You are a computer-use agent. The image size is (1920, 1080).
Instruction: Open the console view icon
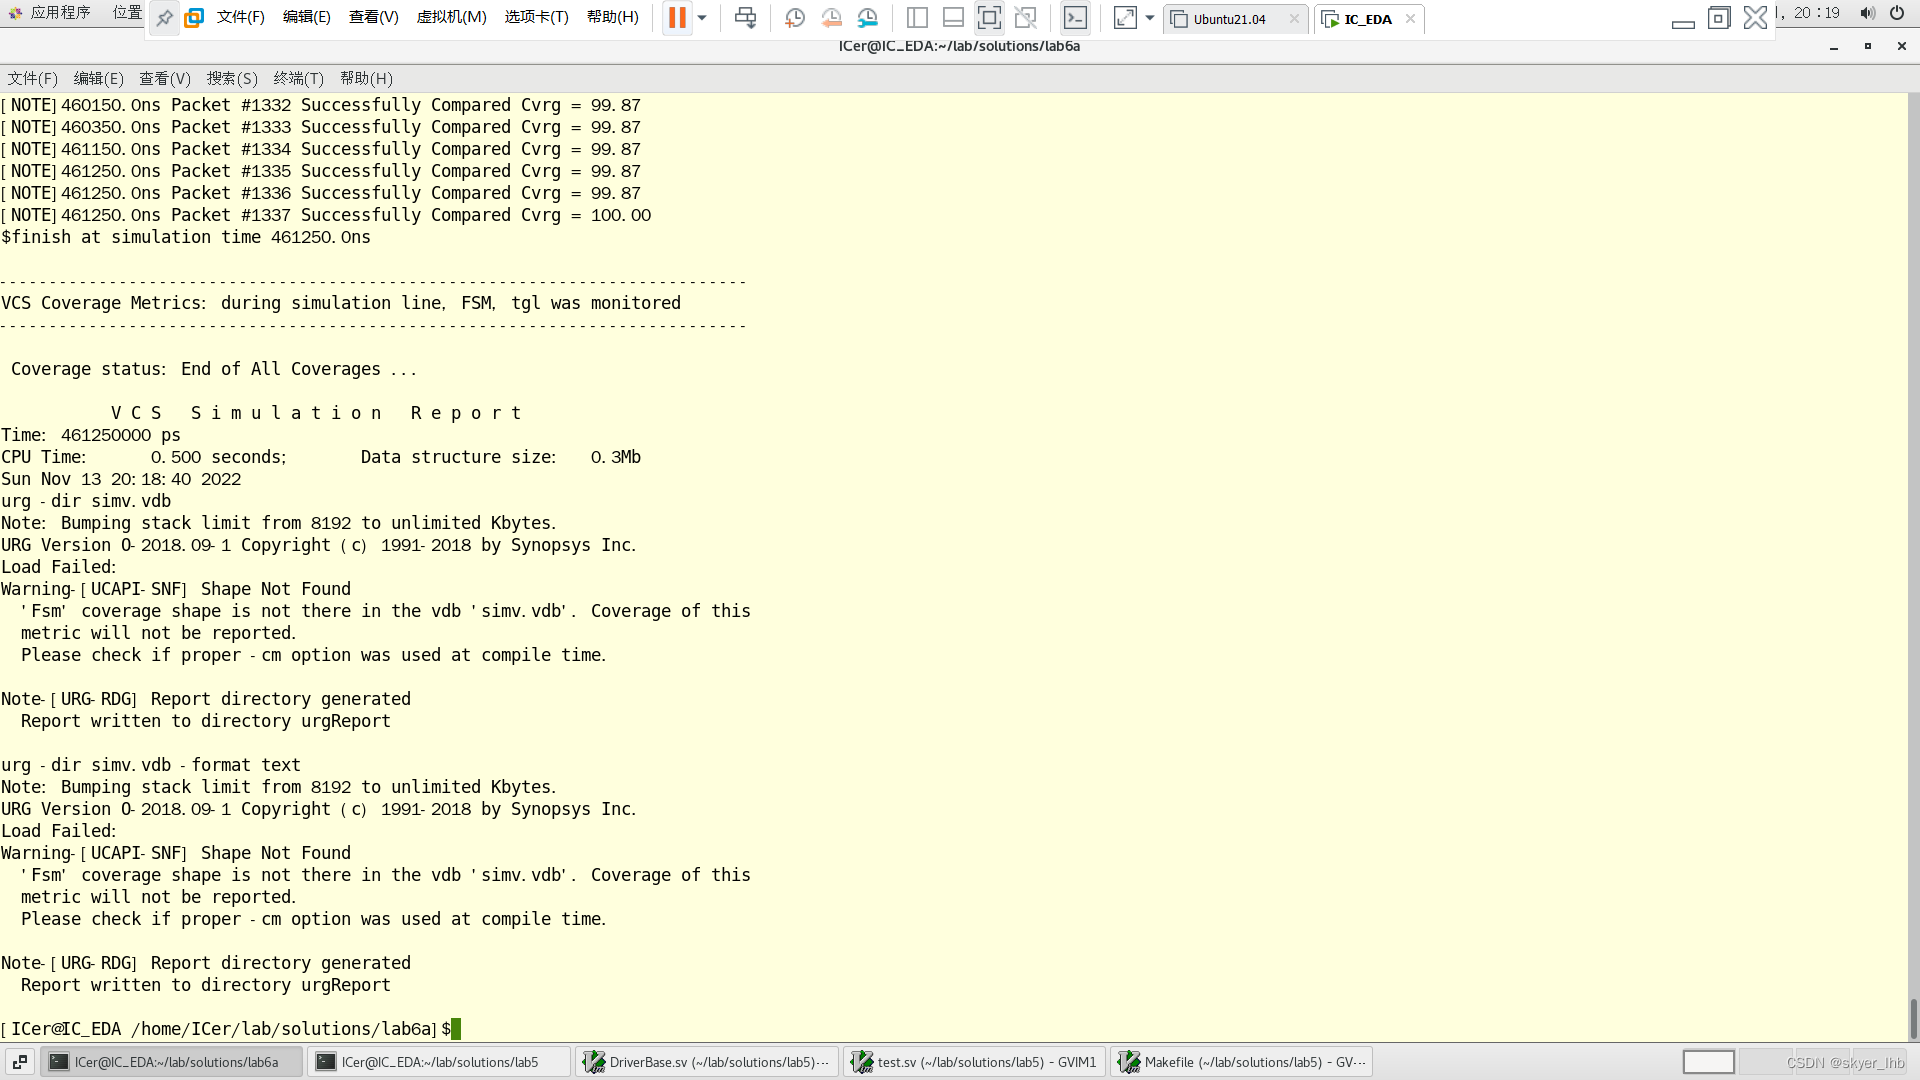pyautogui.click(x=1075, y=17)
